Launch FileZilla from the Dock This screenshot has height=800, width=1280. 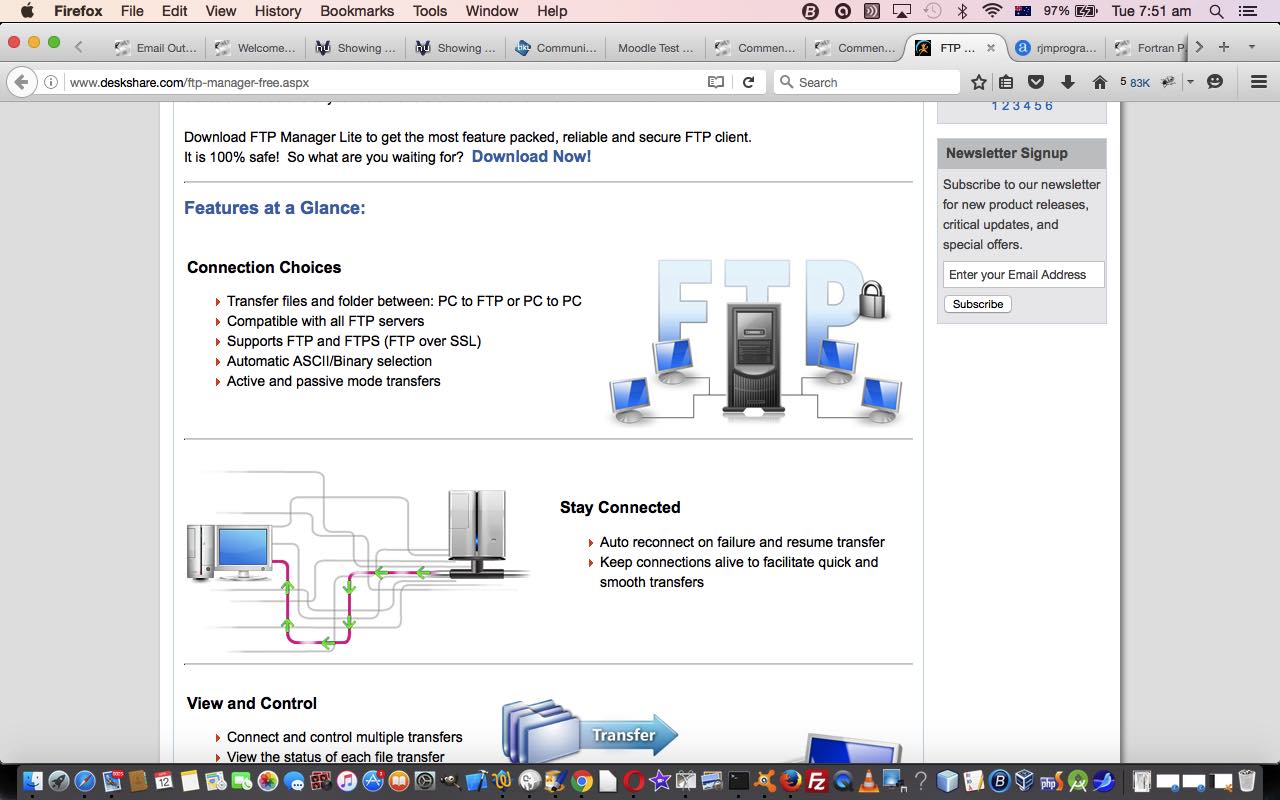click(x=816, y=780)
